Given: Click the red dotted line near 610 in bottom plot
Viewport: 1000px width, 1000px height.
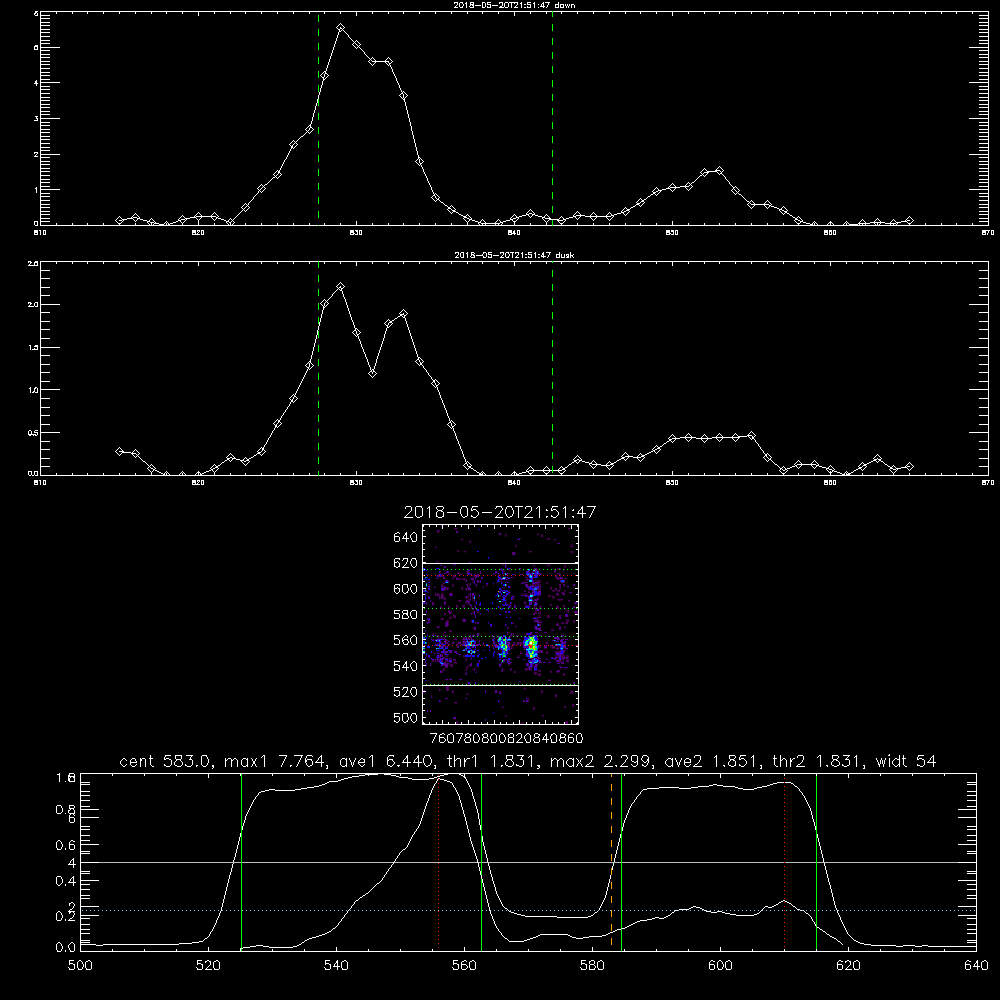Looking at the screenshot, I should pyautogui.click(x=784, y=861).
